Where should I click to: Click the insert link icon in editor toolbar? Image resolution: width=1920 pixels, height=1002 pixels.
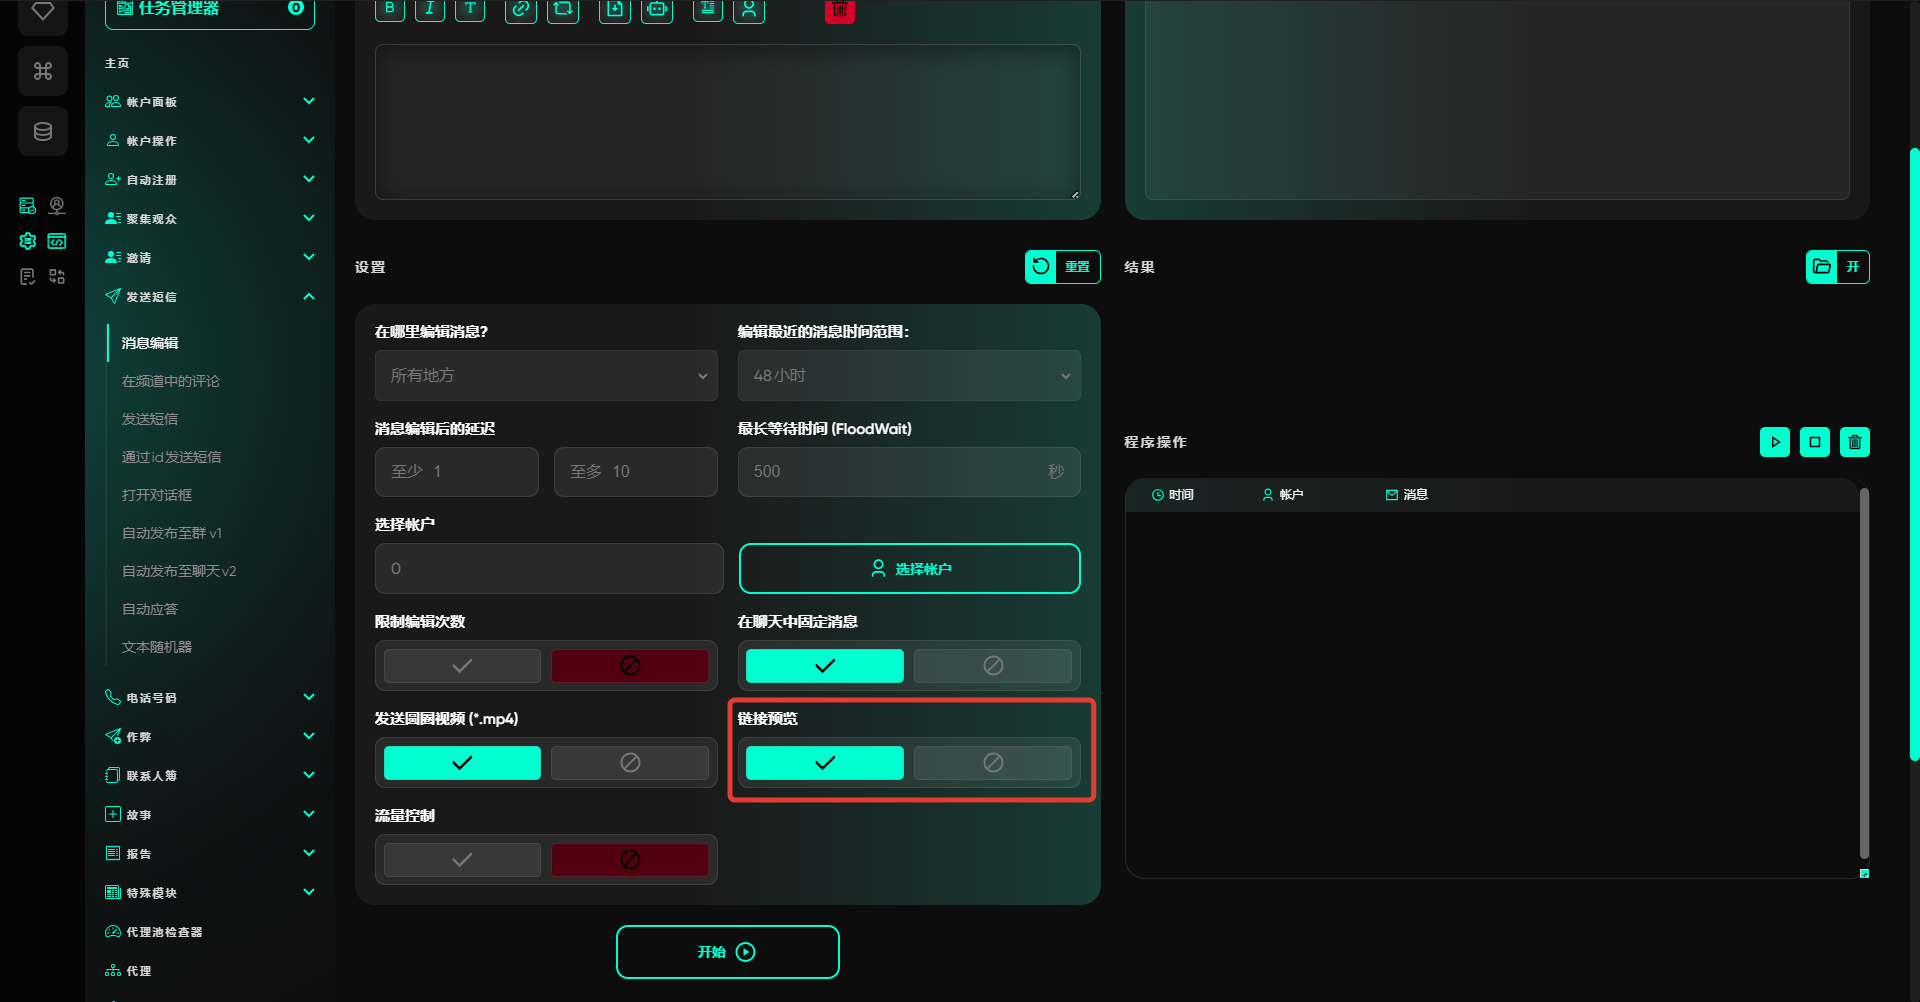tap(520, 10)
